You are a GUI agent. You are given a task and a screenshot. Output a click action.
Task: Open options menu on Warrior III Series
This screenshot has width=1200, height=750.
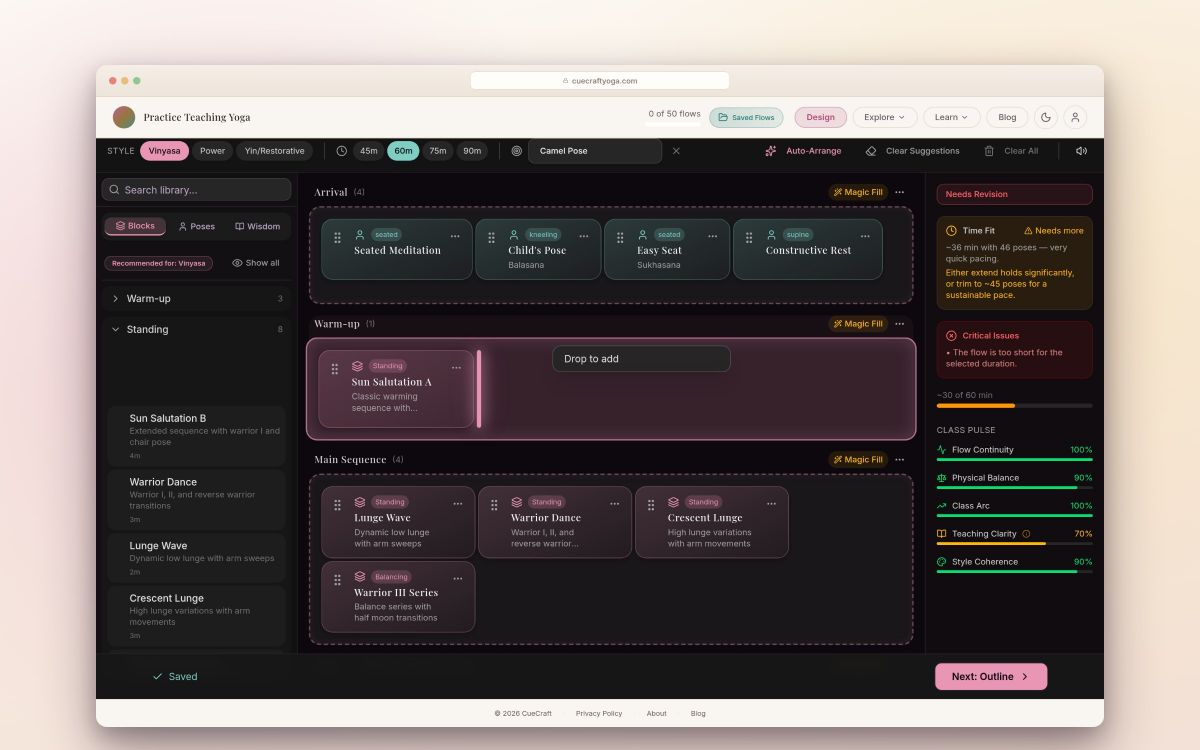[x=458, y=578]
